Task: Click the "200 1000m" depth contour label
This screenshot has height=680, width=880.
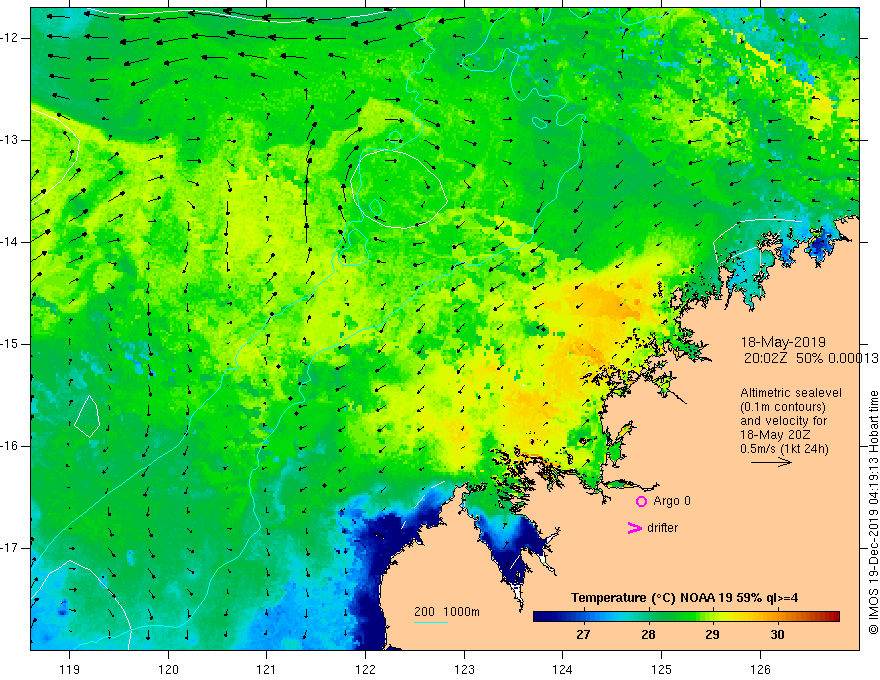Action: (x=447, y=612)
